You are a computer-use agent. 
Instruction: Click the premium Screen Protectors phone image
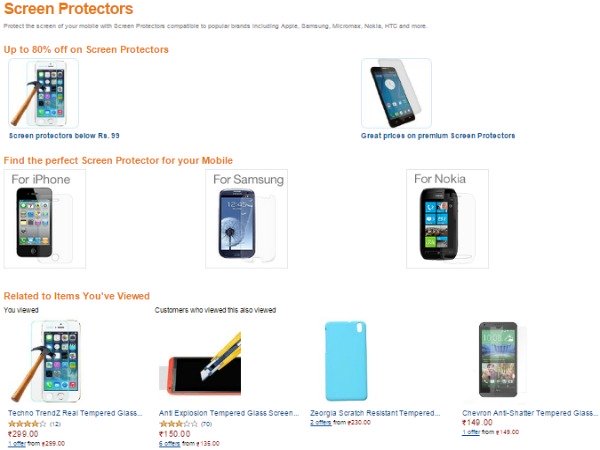coord(396,93)
